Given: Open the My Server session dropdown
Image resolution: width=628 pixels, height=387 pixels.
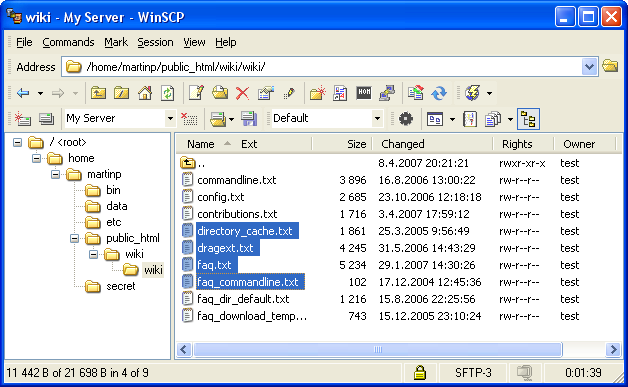Looking at the screenshot, I should tap(170, 119).
